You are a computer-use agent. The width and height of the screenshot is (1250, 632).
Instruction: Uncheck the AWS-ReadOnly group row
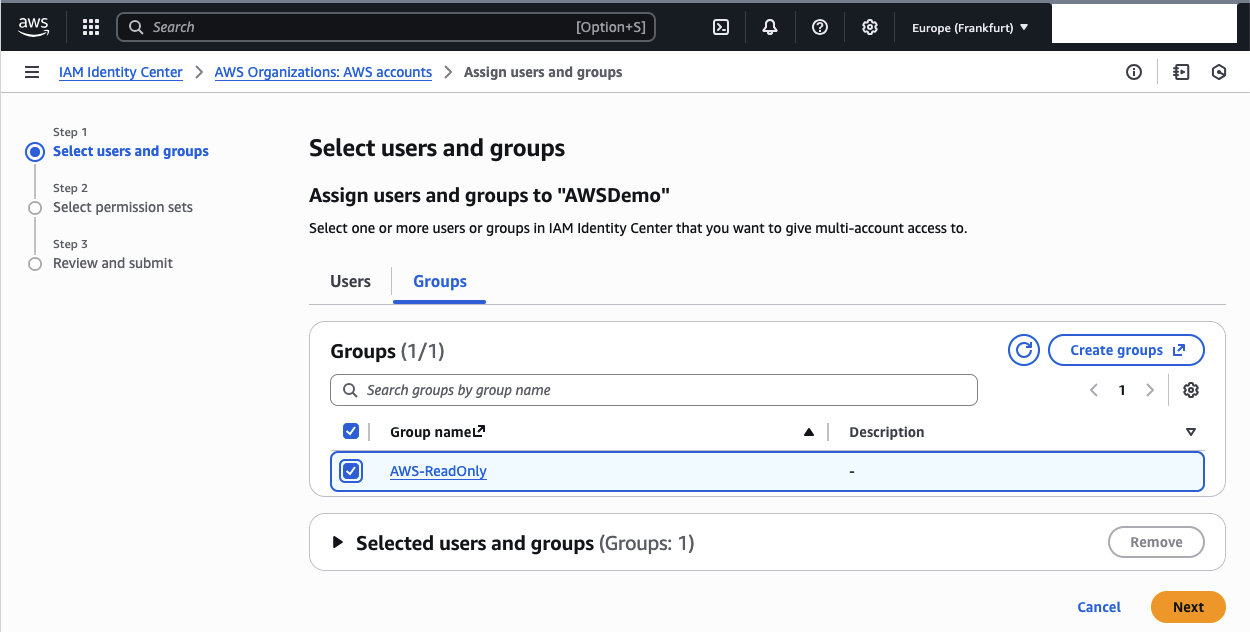pos(352,470)
